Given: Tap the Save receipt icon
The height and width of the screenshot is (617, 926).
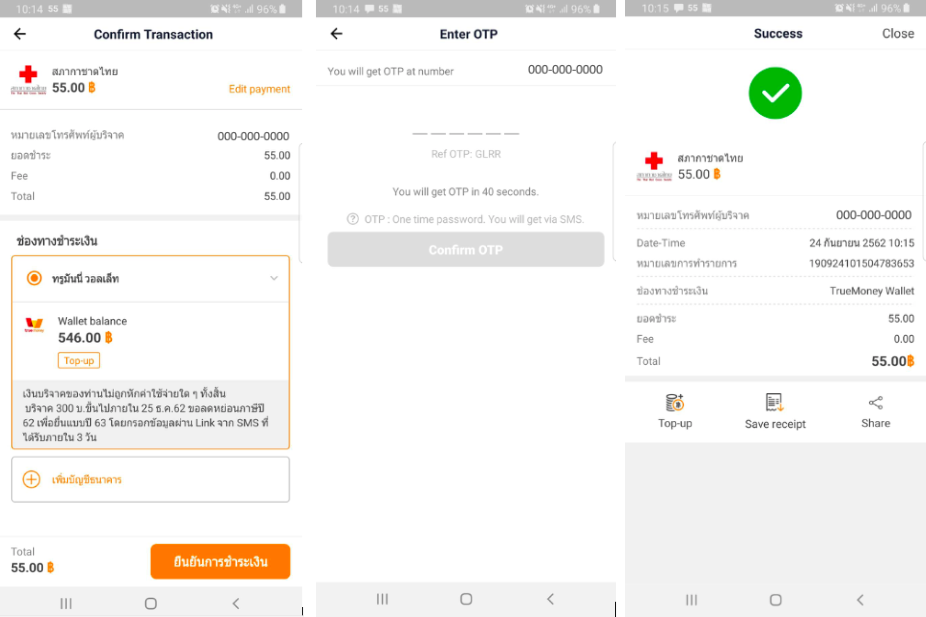Looking at the screenshot, I should 774,403.
